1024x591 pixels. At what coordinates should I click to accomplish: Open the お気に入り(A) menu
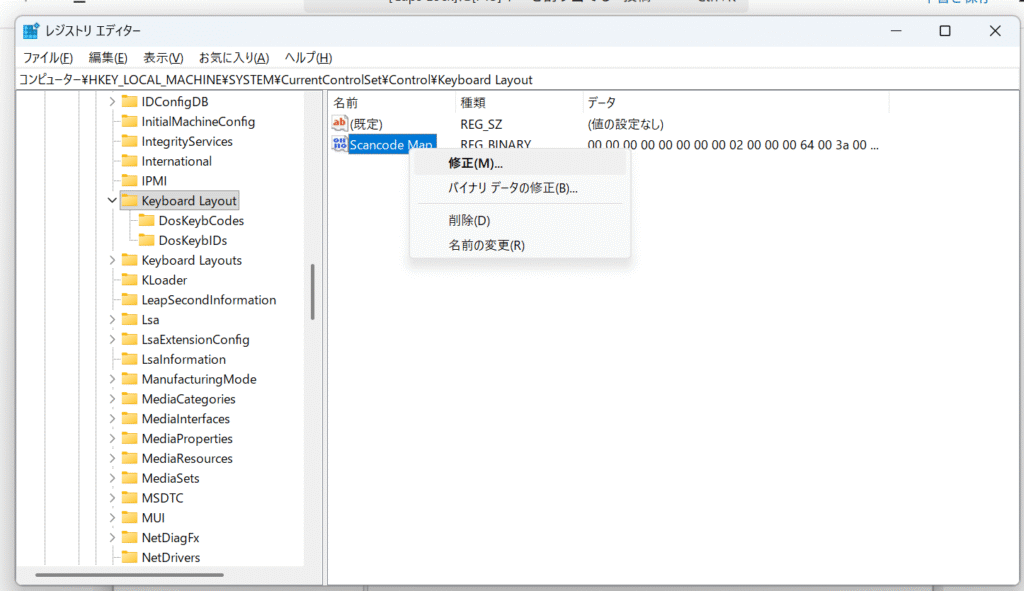point(234,58)
